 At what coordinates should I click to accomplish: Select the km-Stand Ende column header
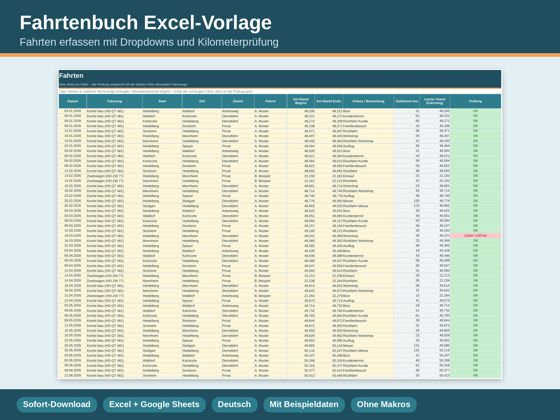329,101
